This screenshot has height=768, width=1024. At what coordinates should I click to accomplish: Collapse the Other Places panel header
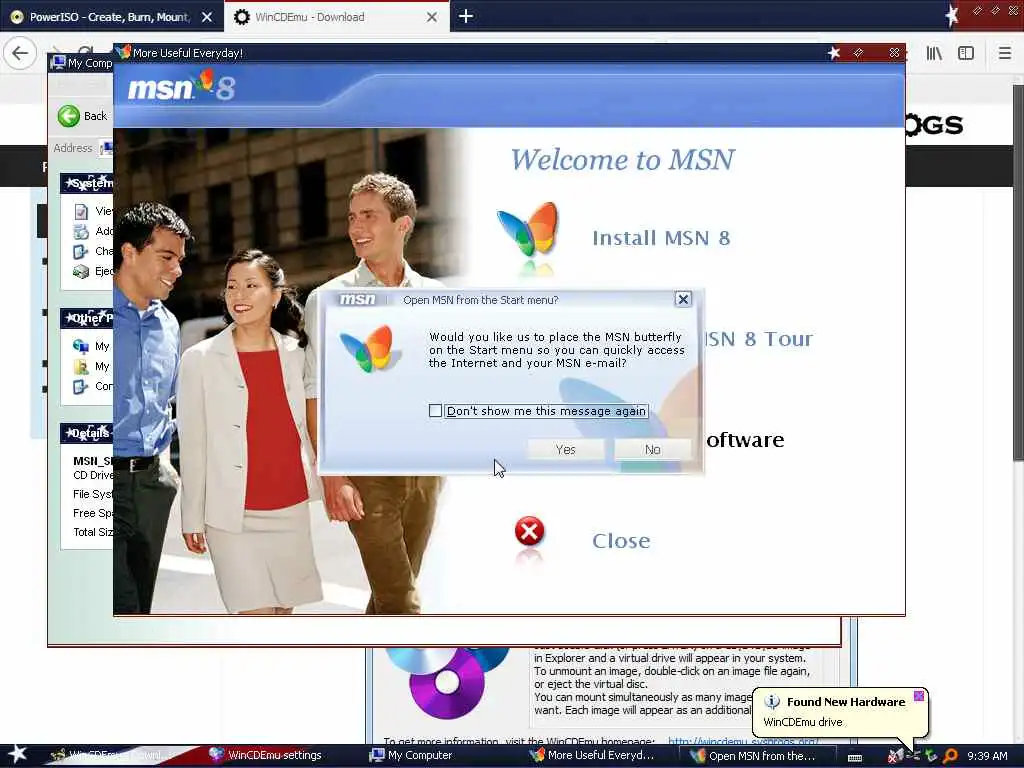pyautogui.click(x=87, y=318)
